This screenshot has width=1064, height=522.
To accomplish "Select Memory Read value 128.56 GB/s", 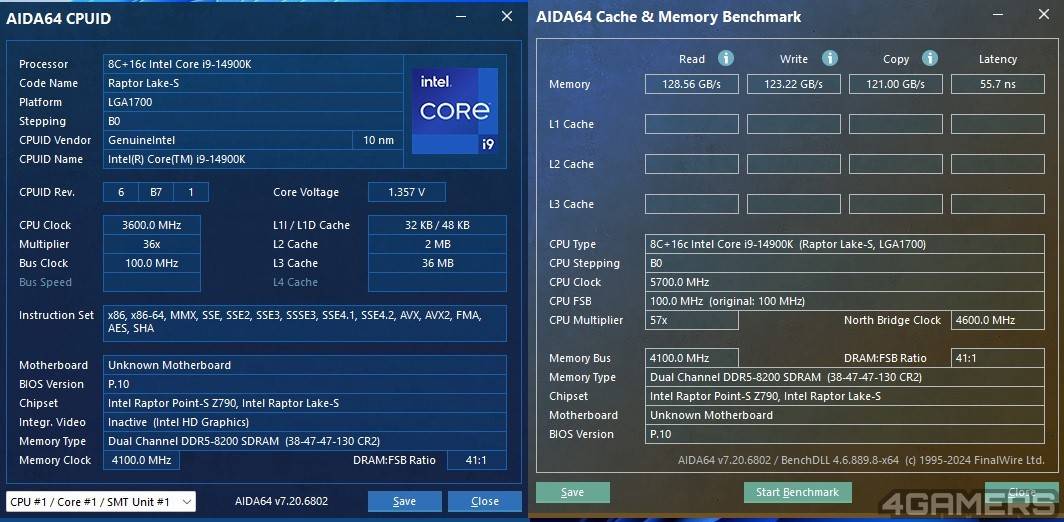I will tap(691, 84).
